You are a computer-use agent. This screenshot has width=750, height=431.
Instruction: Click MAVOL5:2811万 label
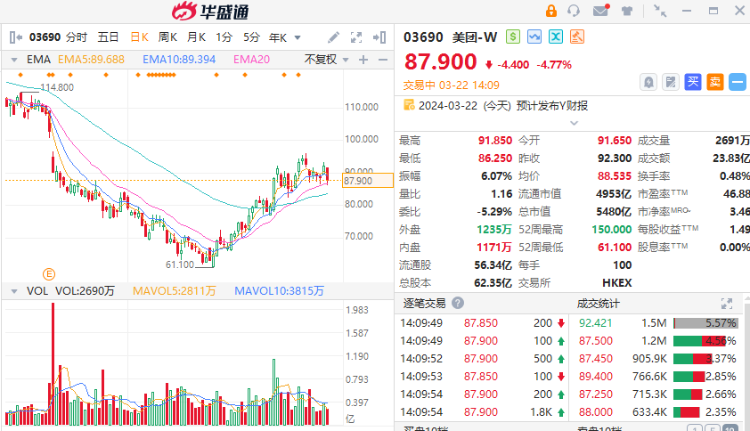coord(175,291)
